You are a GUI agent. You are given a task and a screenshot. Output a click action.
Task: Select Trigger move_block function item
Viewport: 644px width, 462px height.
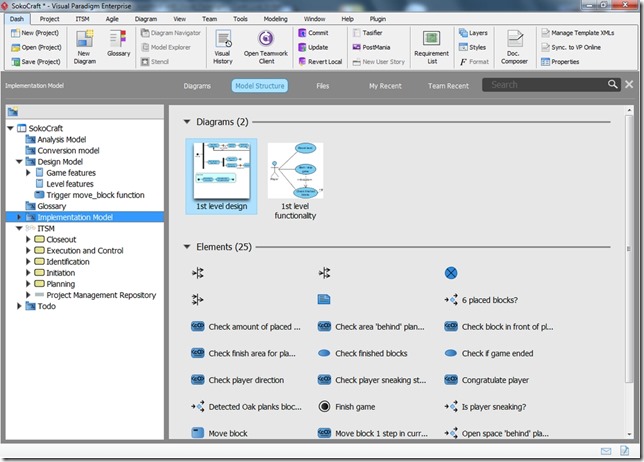(90, 195)
